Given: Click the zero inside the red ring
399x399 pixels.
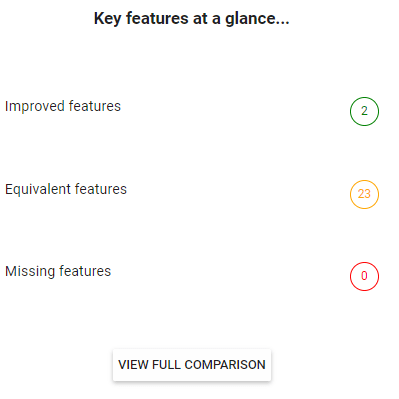Looking at the screenshot, I should [x=364, y=276].
